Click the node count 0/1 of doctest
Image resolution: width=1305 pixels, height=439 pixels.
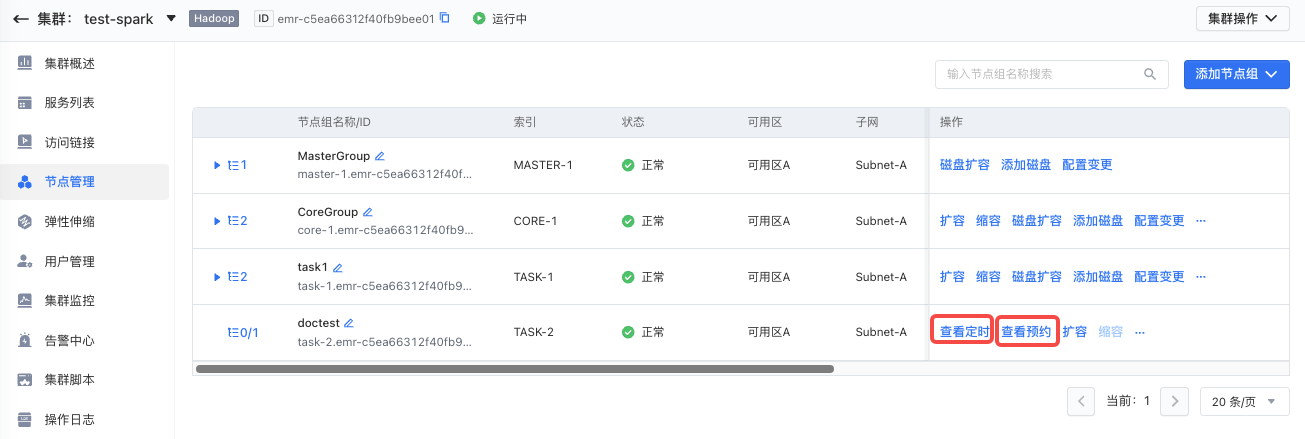tap(243, 332)
